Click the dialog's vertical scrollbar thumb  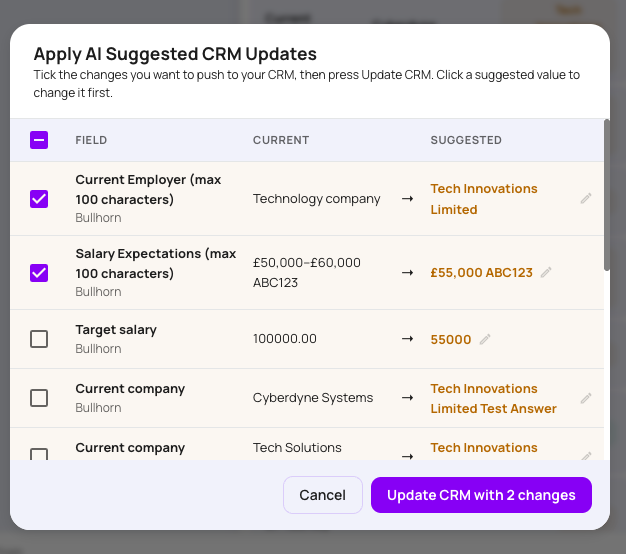coord(607,195)
